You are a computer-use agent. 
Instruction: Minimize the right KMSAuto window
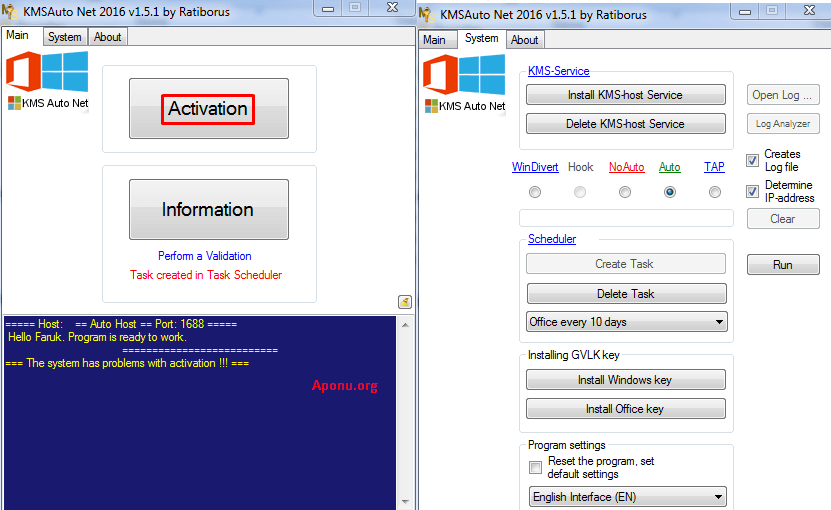tap(745, 11)
